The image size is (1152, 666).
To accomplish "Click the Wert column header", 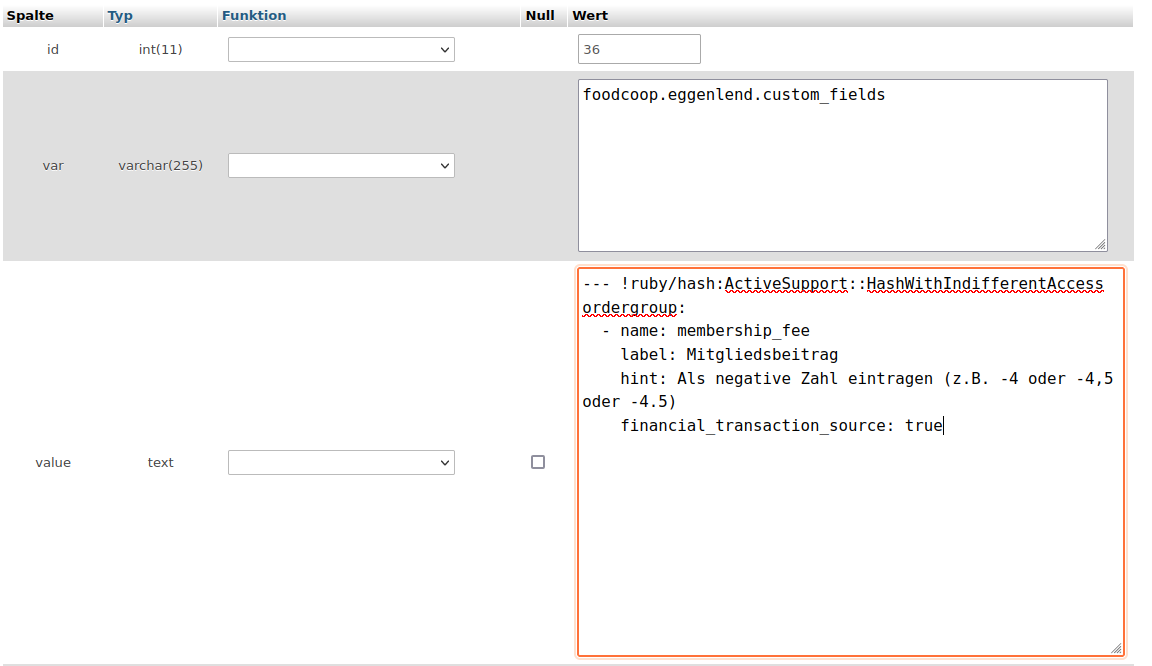I will (590, 16).
